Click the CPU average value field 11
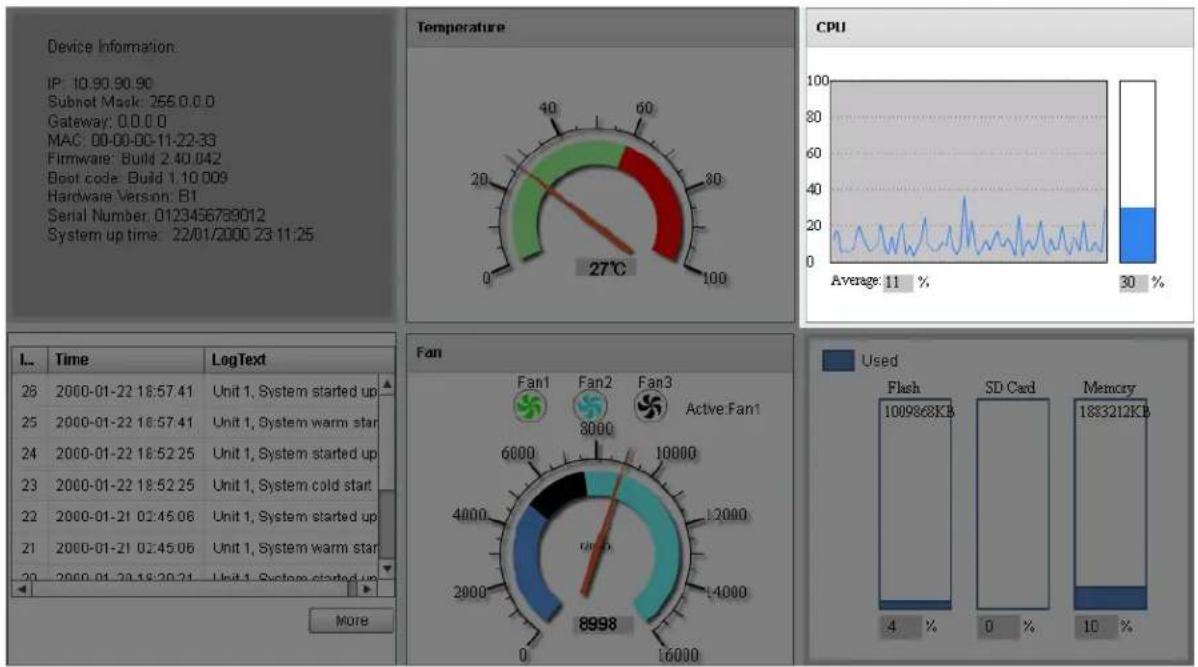Screen dimensions: 1198x667 click(x=898, y=283)
